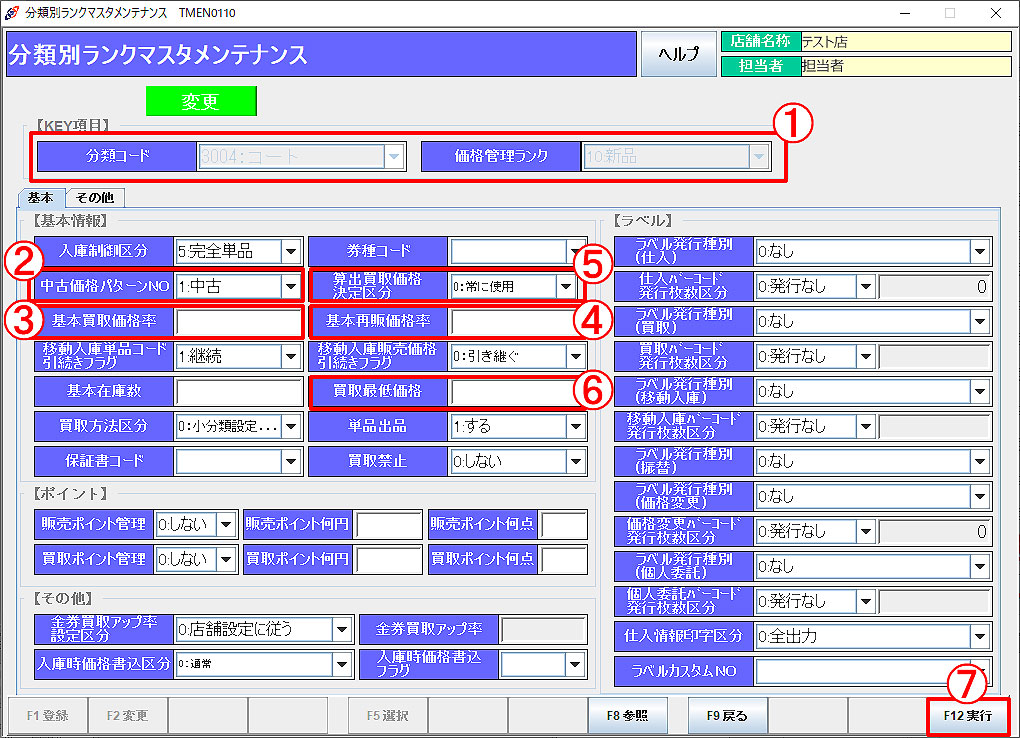Open the 仕入情報印字区分 dropdown
The height and width of the screenshot is (738, 1020).
pyautogui.click(x=980, y=636)
